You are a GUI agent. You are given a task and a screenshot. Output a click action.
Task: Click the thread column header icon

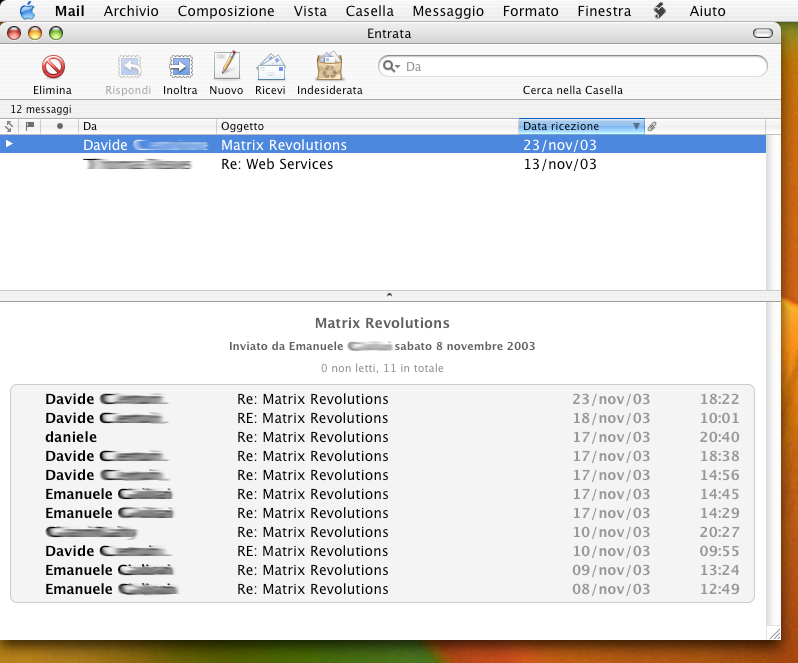[9, 126]
